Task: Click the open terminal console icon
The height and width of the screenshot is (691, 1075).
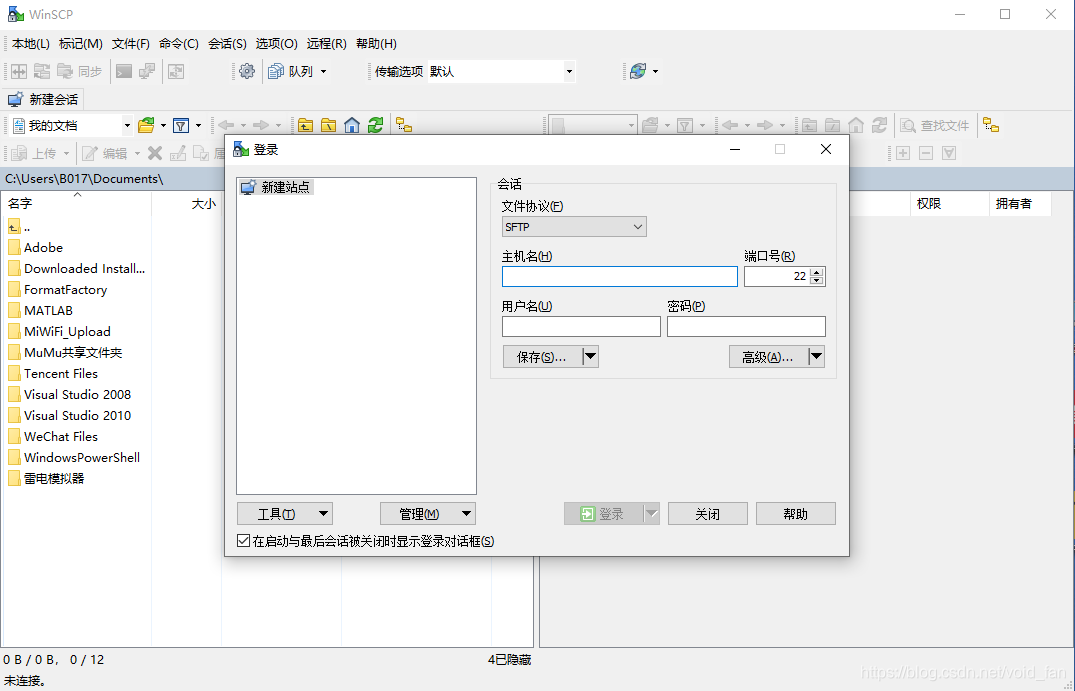Action: (x=123, y=71)
